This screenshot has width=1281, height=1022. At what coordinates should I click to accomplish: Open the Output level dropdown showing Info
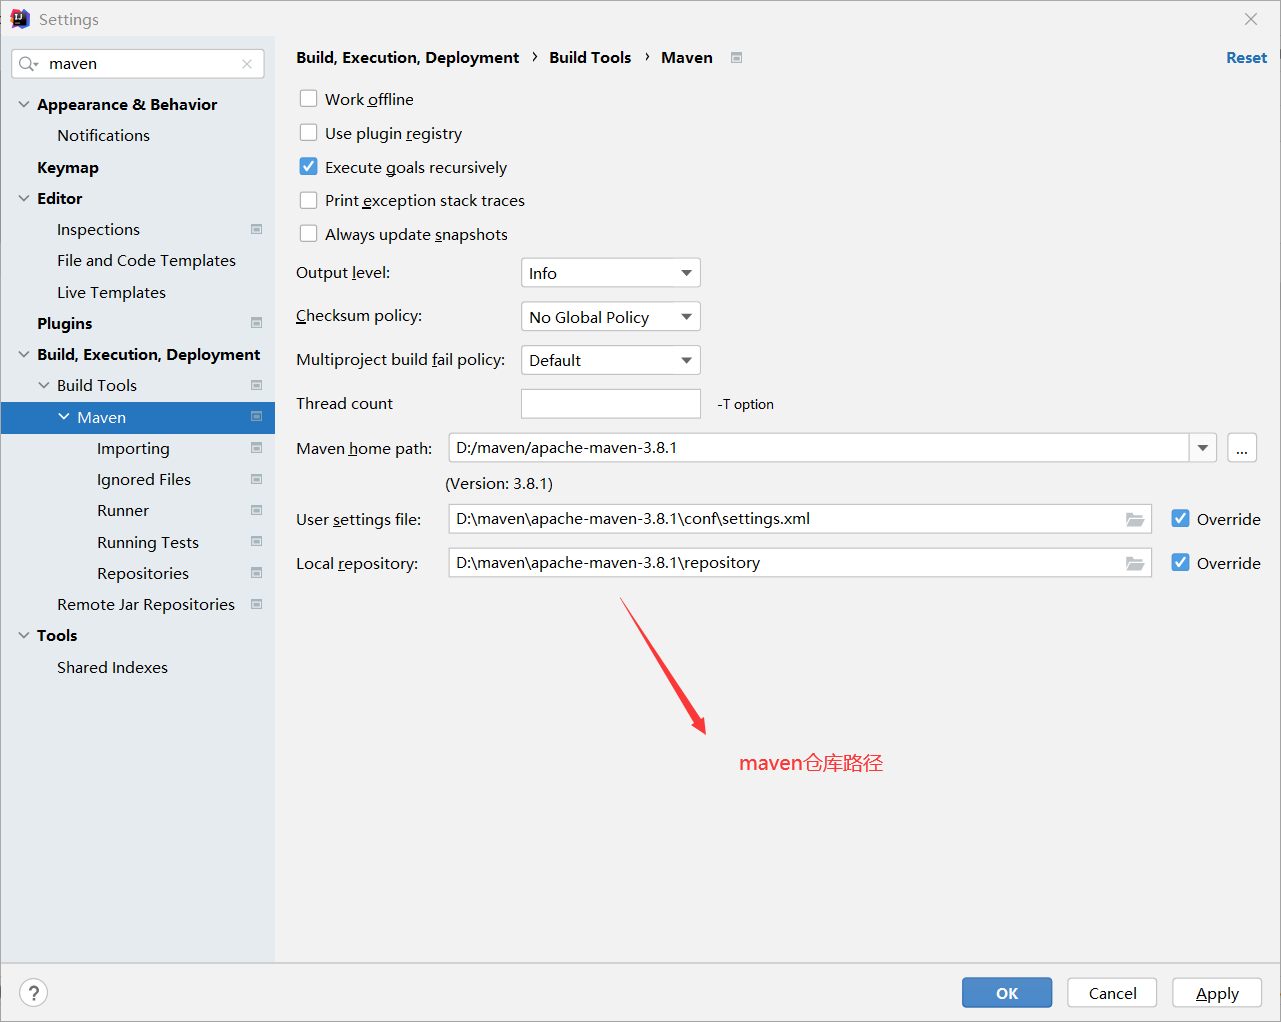pyautogui.click(x=611, y=273)
